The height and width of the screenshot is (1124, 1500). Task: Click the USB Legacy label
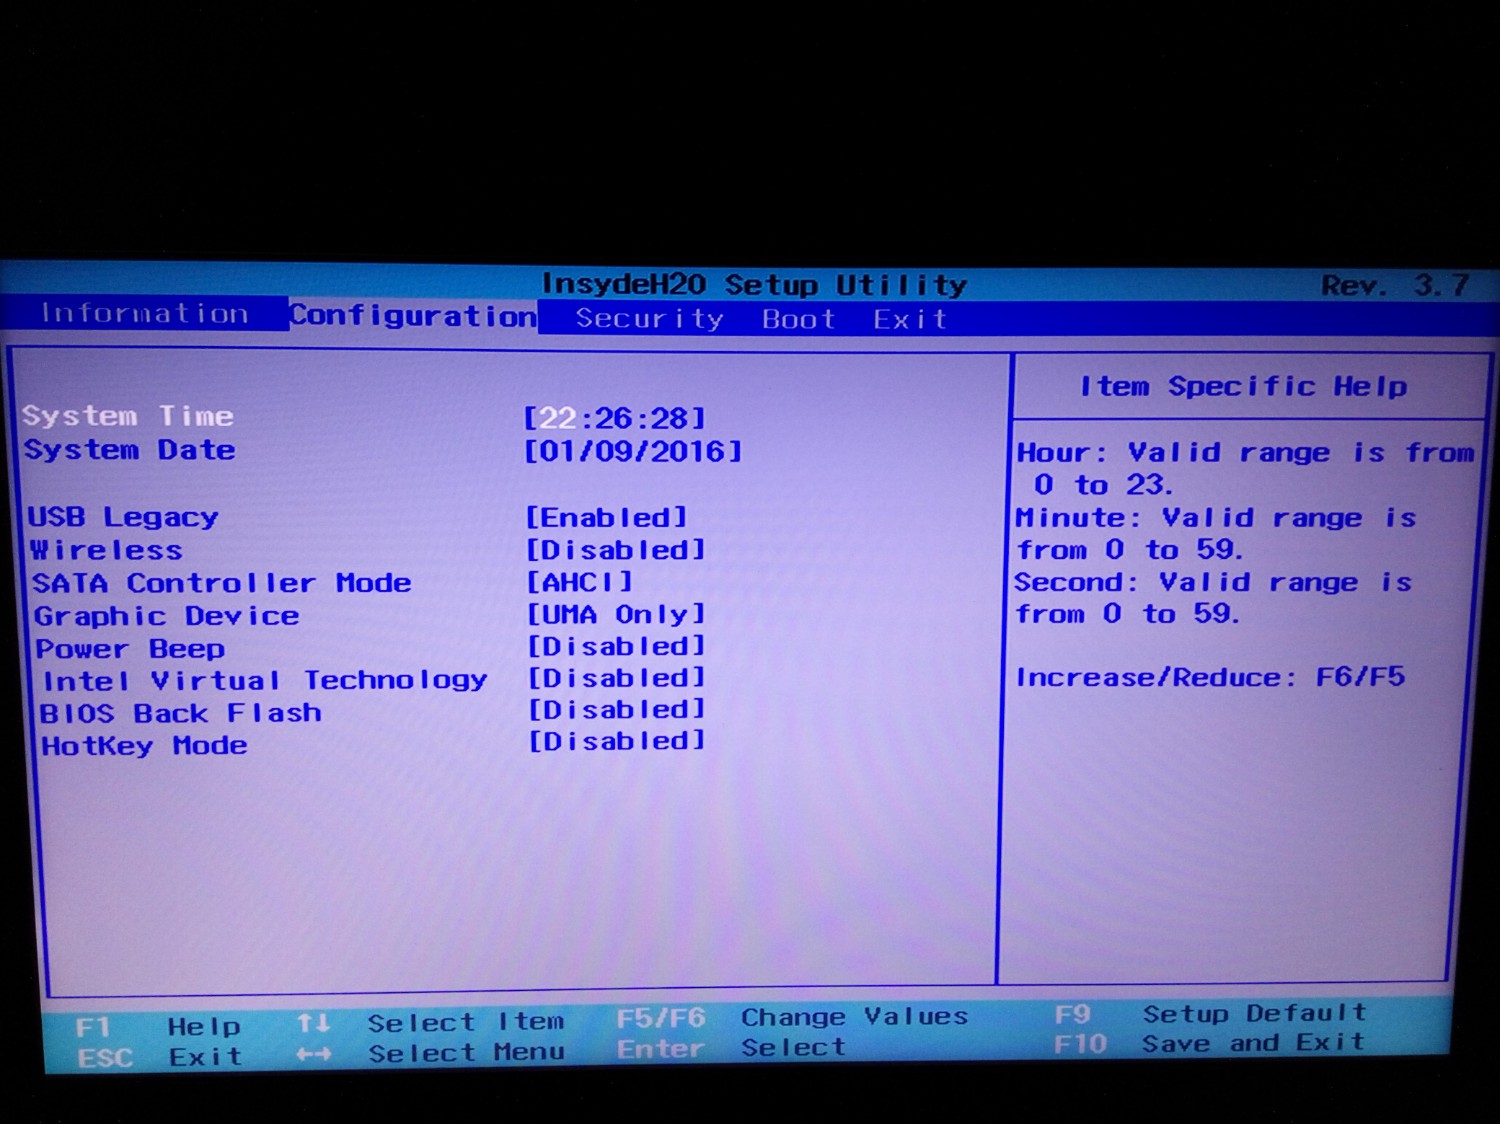tap(123, 517)
